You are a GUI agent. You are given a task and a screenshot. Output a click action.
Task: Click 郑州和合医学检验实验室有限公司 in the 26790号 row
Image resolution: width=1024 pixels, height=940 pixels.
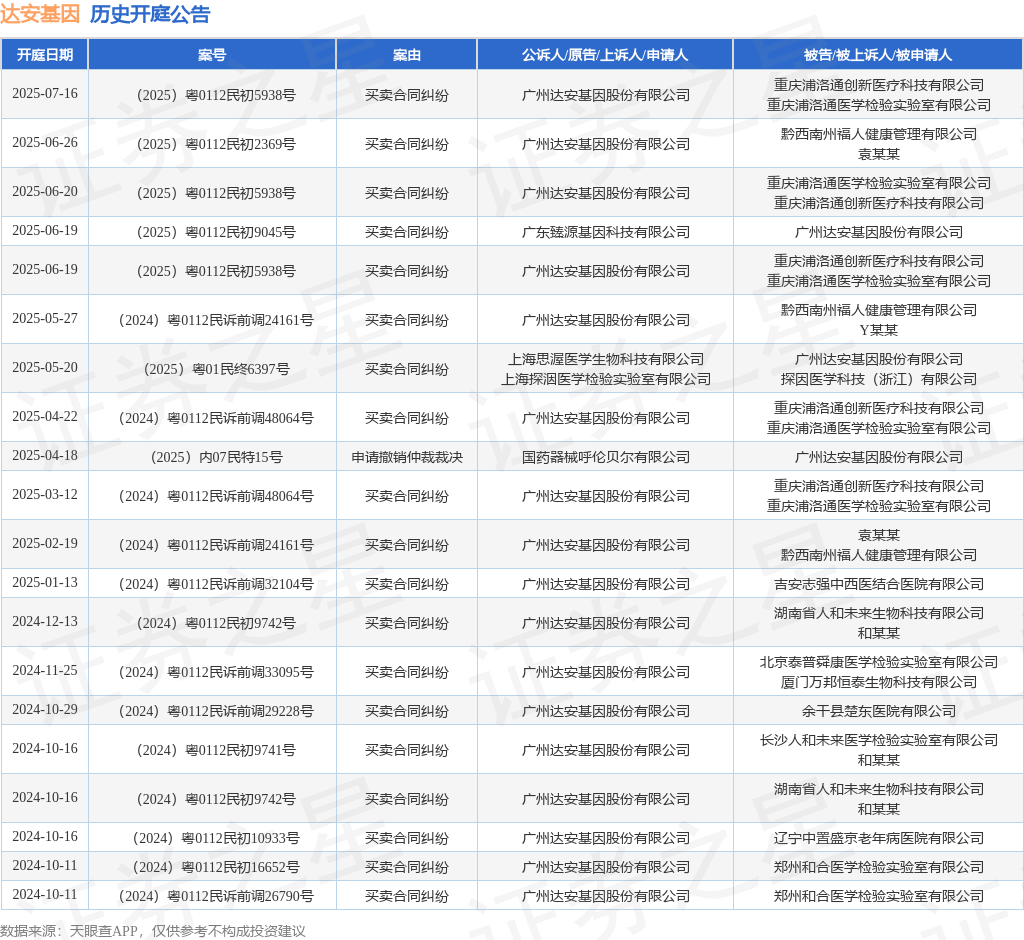pyautogui.click(x=878, y=896)
